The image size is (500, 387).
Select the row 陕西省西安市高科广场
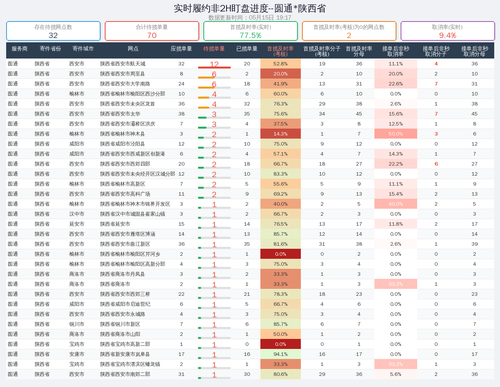click(x=250, y=194)
